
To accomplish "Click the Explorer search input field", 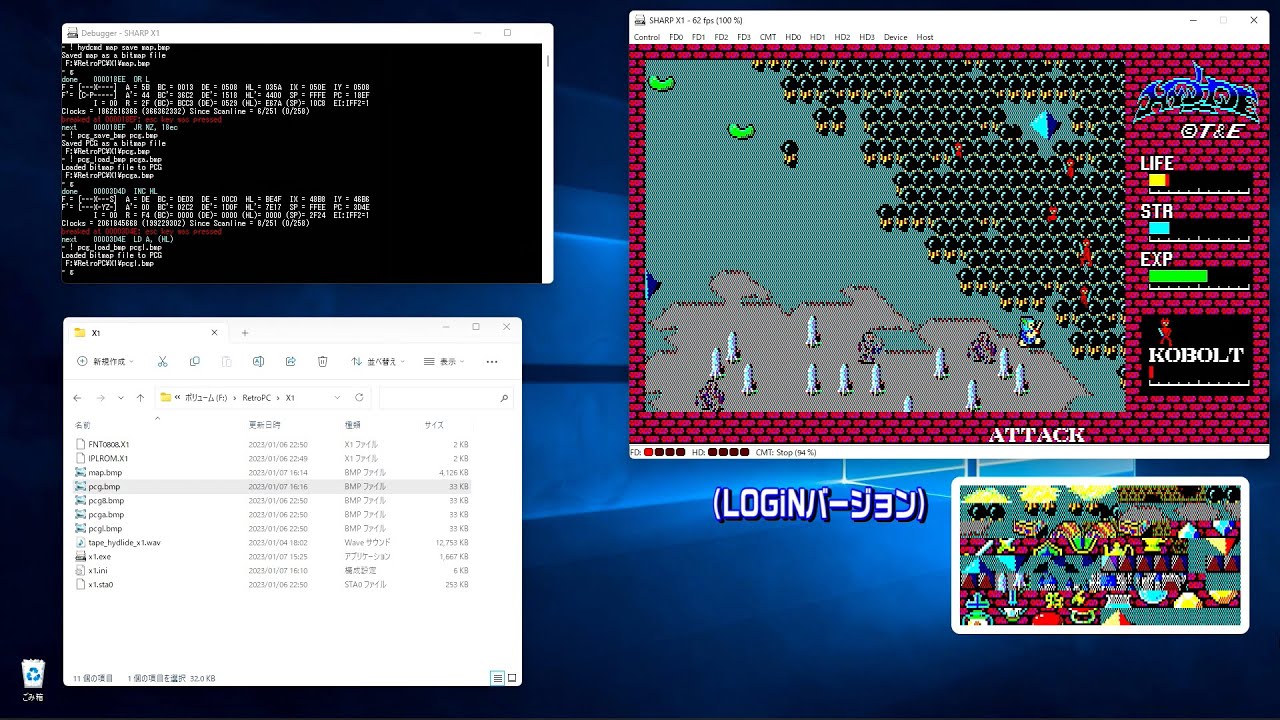I will tap(445, 397).
